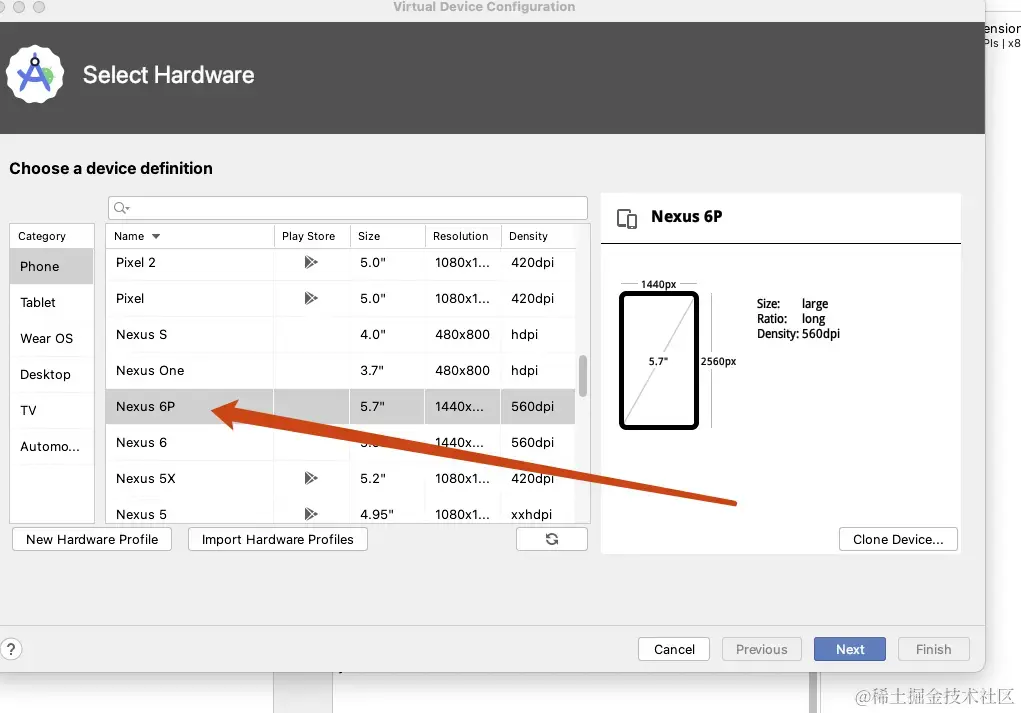Click the device icon beside Nexus 6P title

[x=626, y=218]
